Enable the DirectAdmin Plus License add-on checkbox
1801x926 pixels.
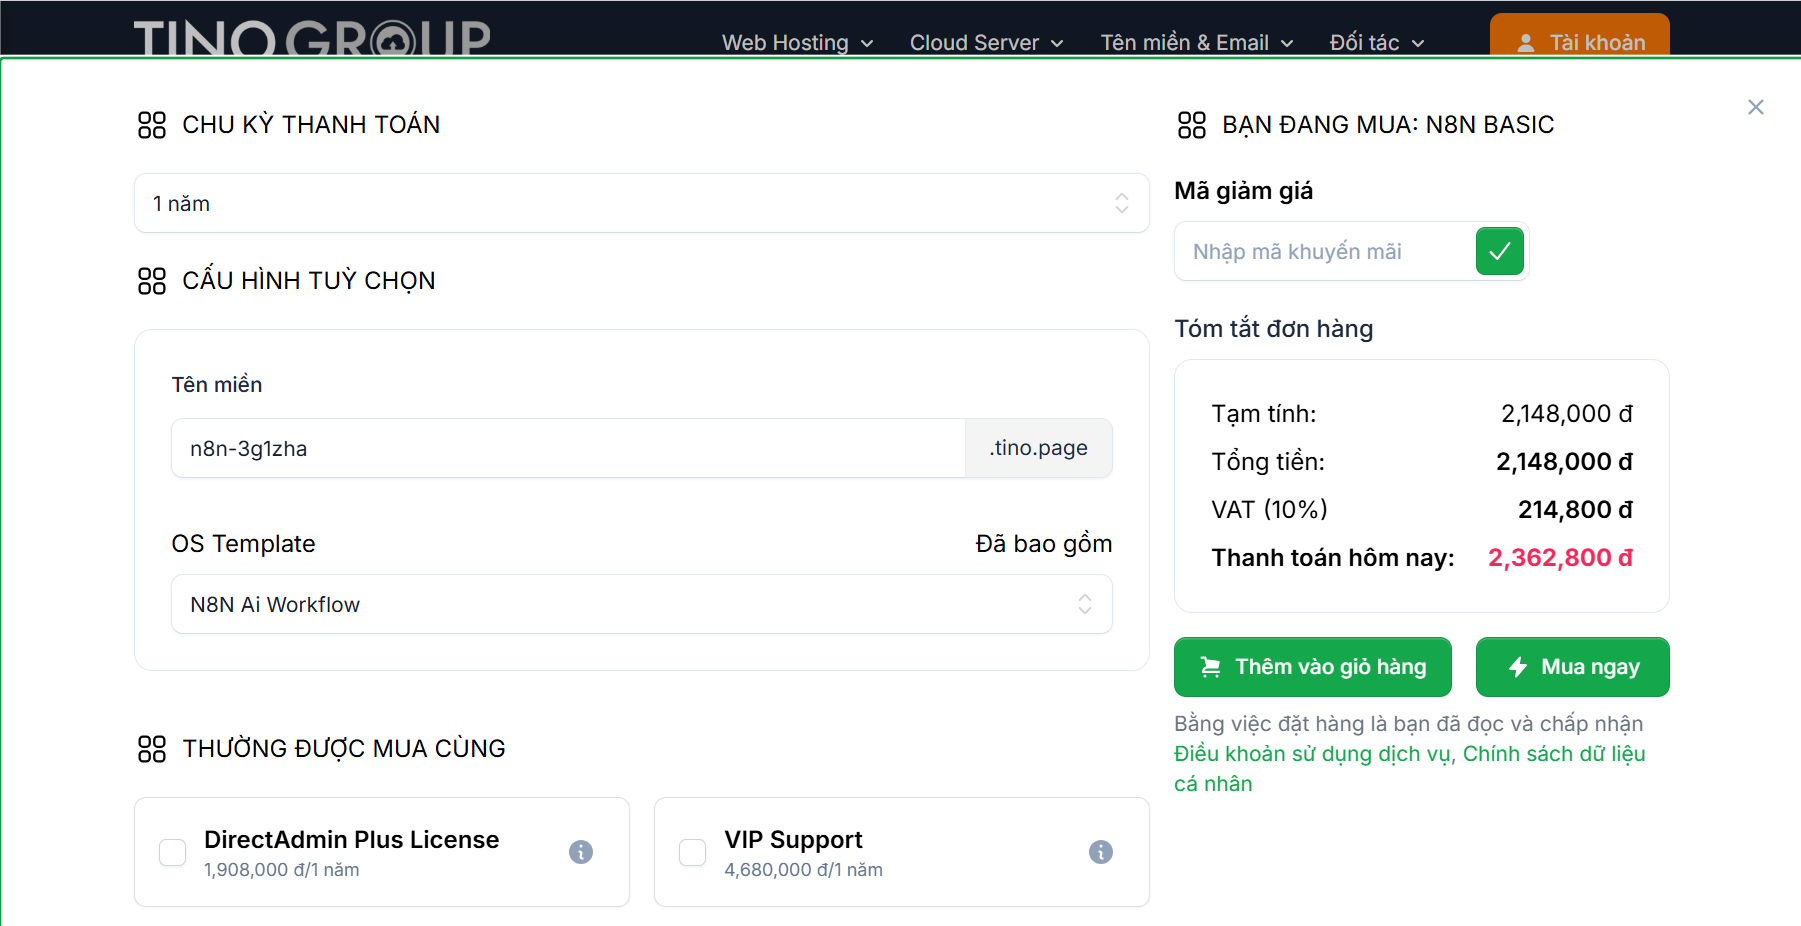[x=173, y=852]
